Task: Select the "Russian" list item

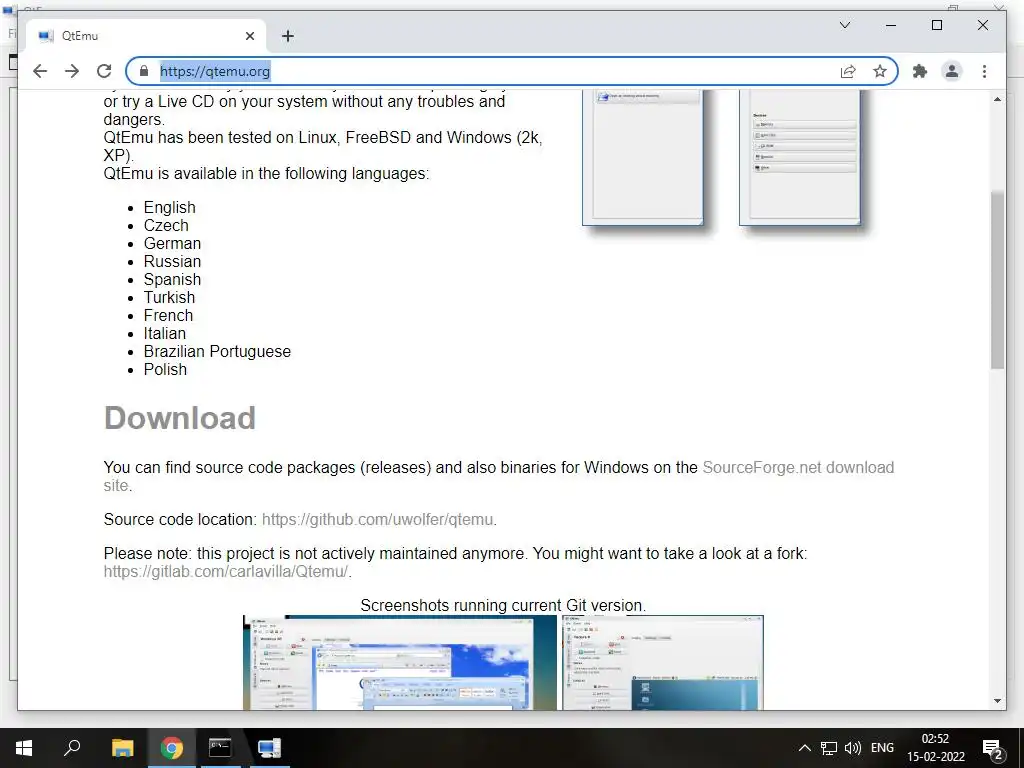Action: (x=172, y=261)
